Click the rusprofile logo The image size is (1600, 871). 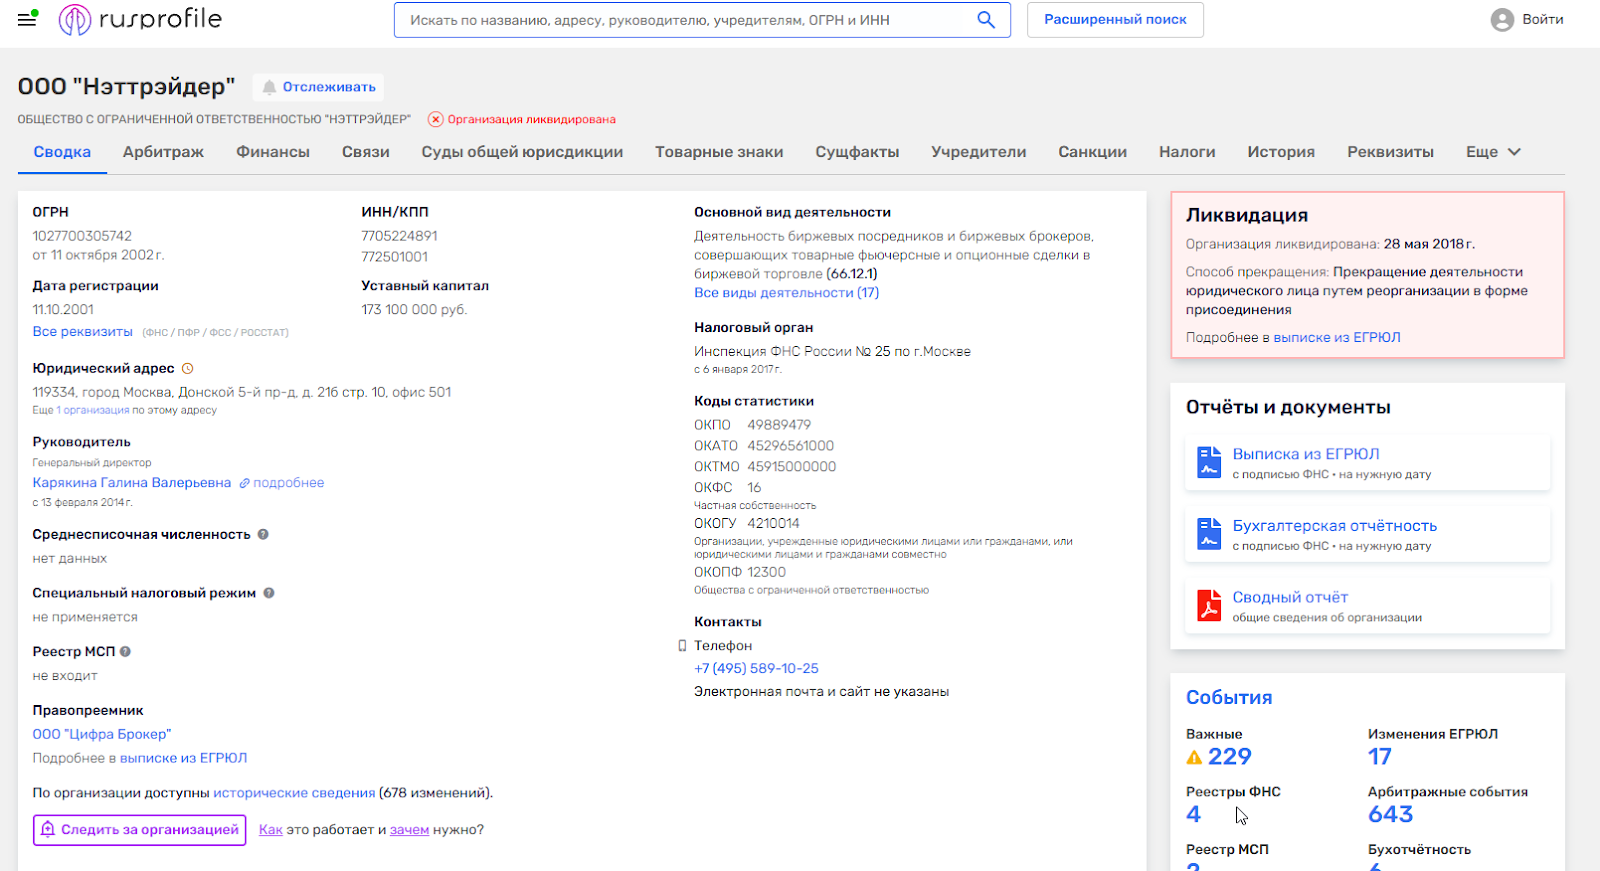pyautogui.click(x=140, y=19)
